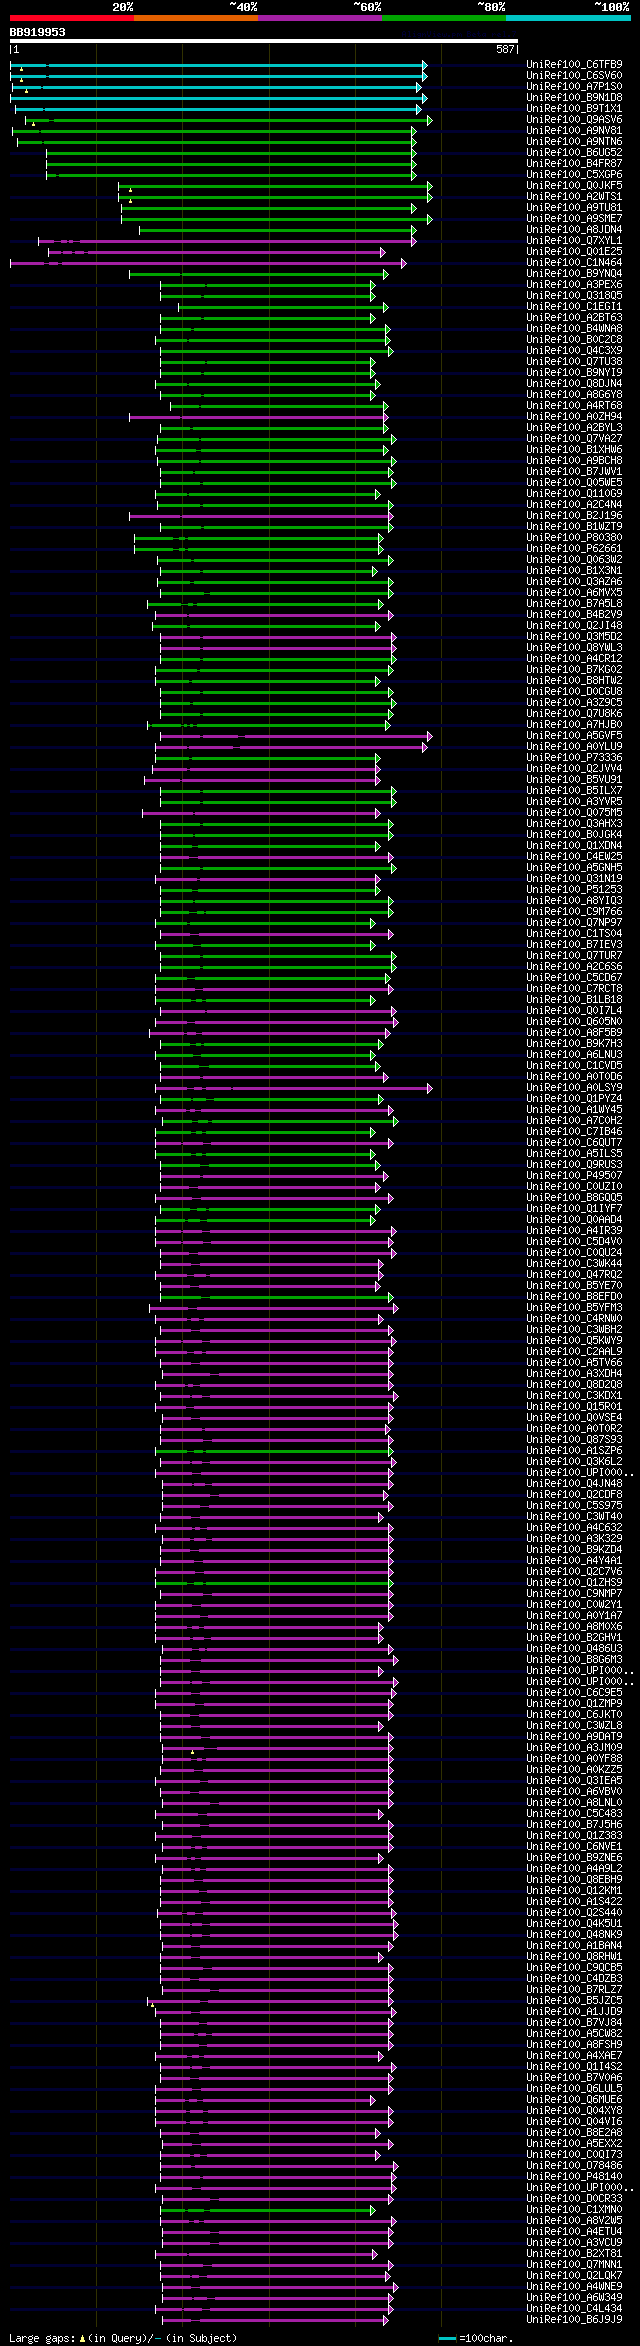Click the green alignment bar for UniRef100_Q9ASV6
The image size is (640, 2346).
tap(228, 120)
